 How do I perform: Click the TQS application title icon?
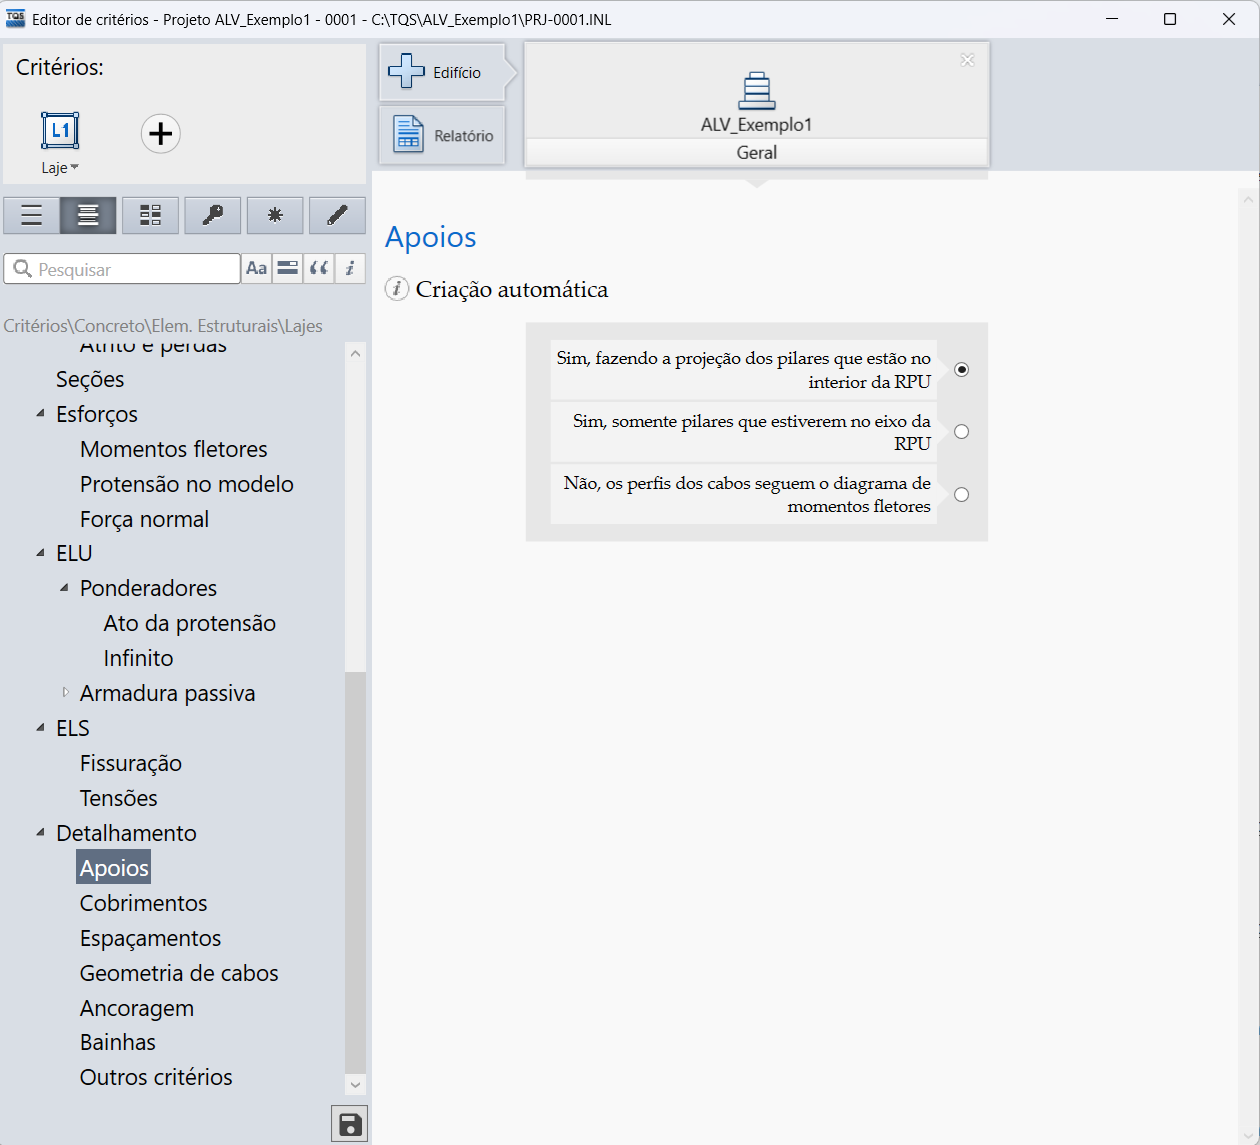pyautogui.click(x=16, y=19)
